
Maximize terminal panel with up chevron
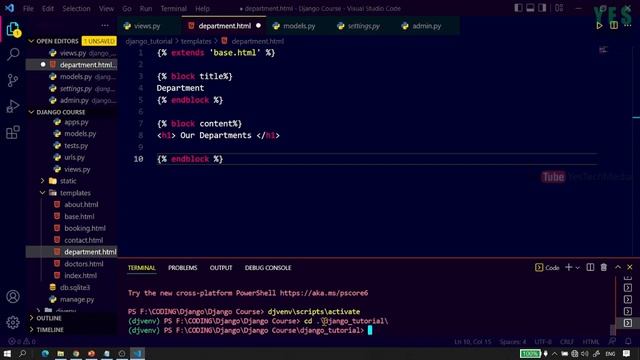pyautogui.click(x=618, y=267)
